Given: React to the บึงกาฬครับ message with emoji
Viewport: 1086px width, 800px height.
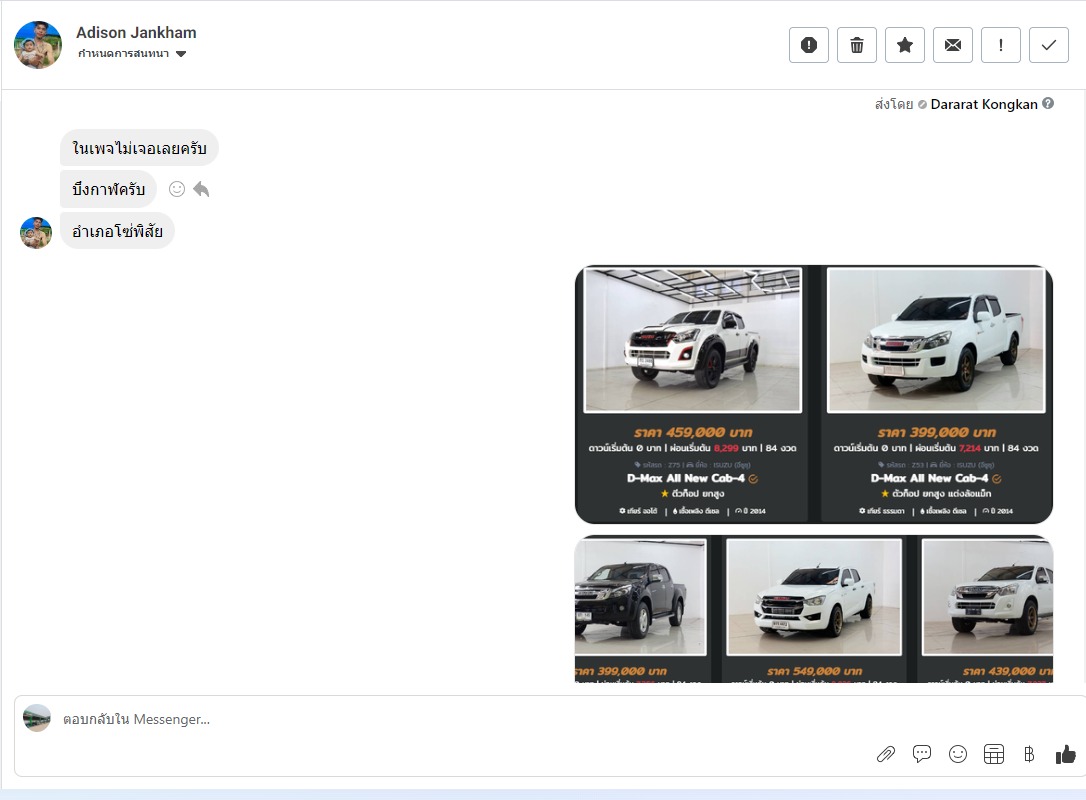Looking at the screenshot, I should click(177, 189).
